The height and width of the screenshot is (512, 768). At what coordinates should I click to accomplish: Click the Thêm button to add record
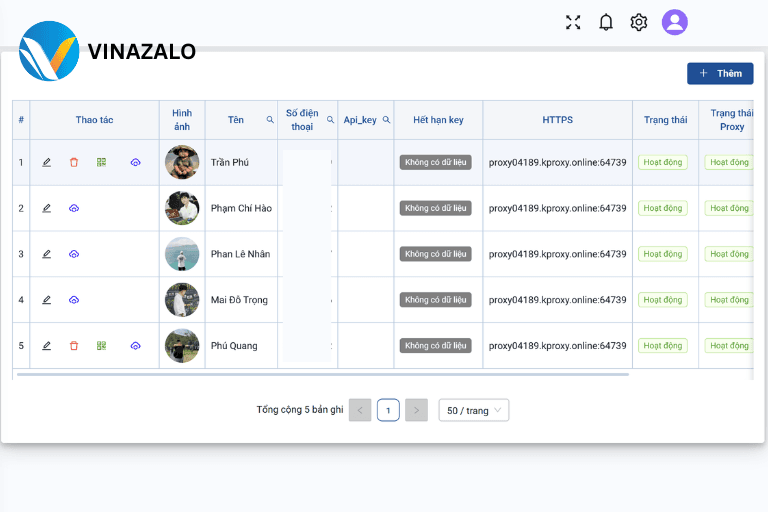point(720,73)
